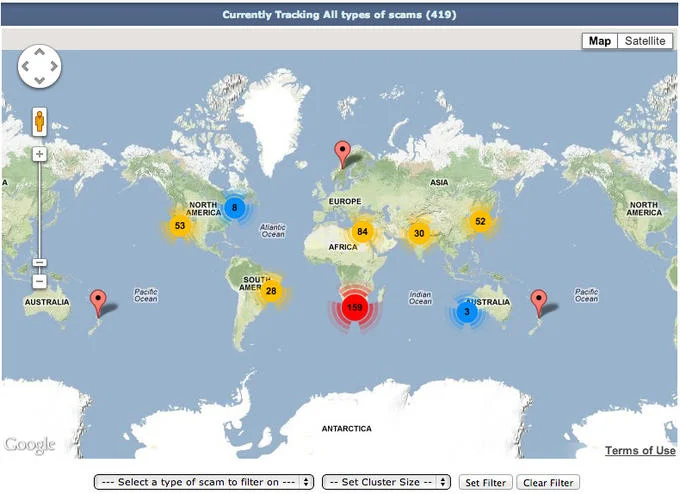The width and height of the screenshot is (680, 494).
Task: Click the 'ASIA' map label
Action: [x=439, y=182]
